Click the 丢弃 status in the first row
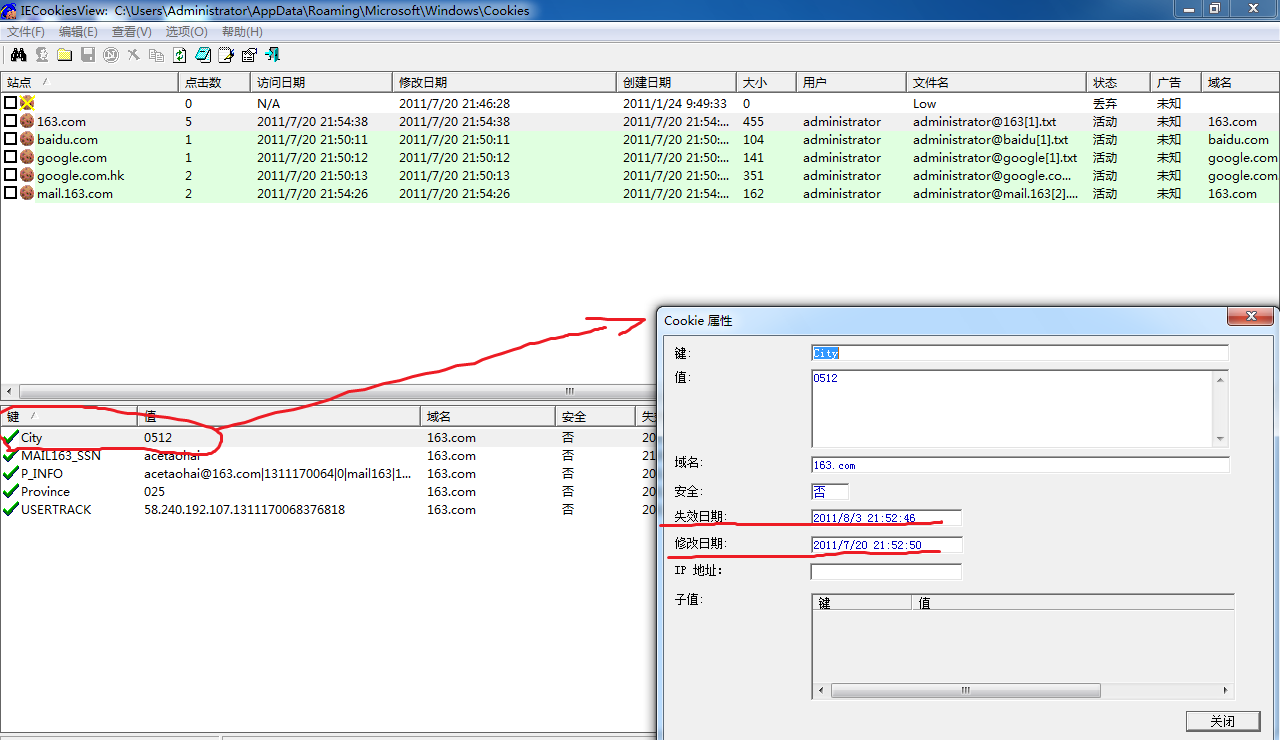 click(1105, 103)
